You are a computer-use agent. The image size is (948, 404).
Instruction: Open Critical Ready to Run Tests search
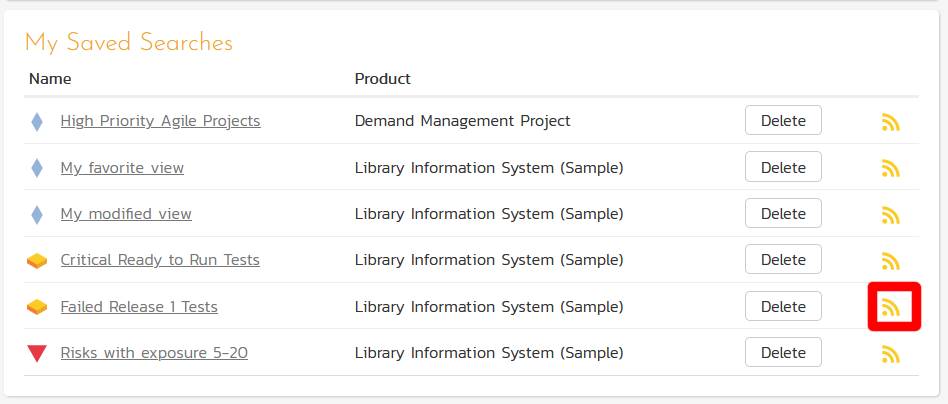point(160,260)
